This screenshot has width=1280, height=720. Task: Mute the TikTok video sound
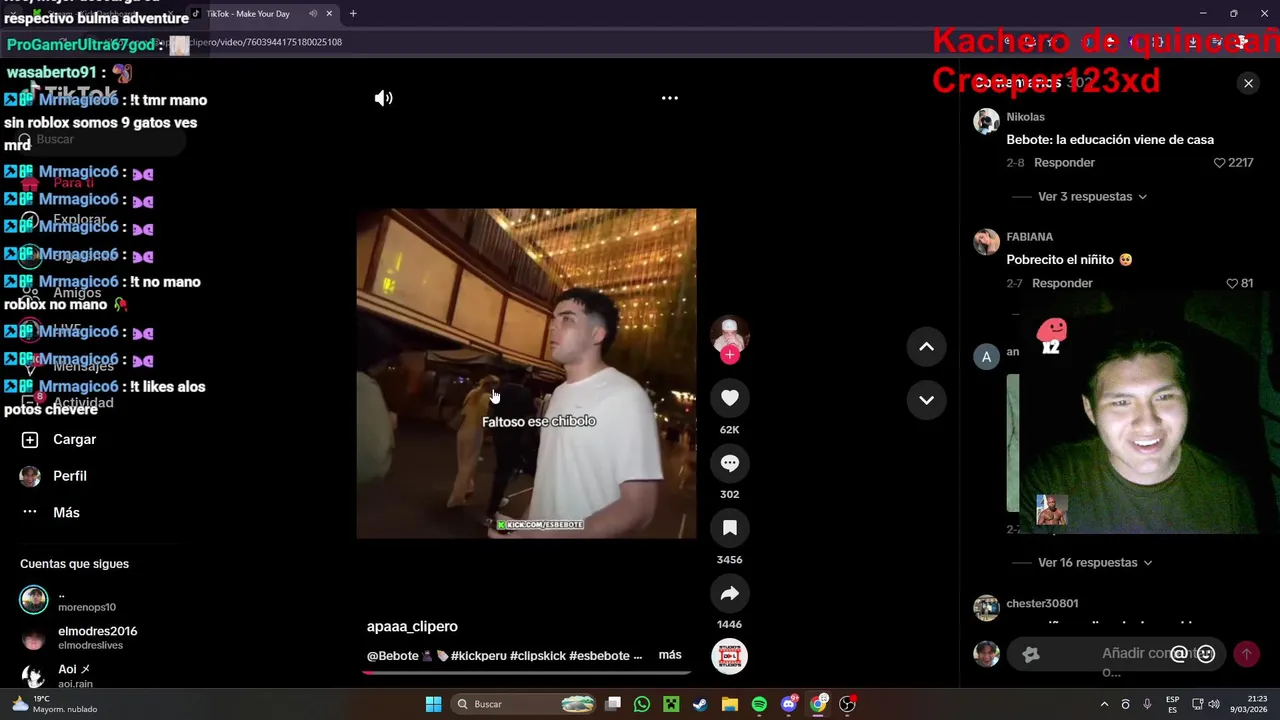click(x=384, y=98)
